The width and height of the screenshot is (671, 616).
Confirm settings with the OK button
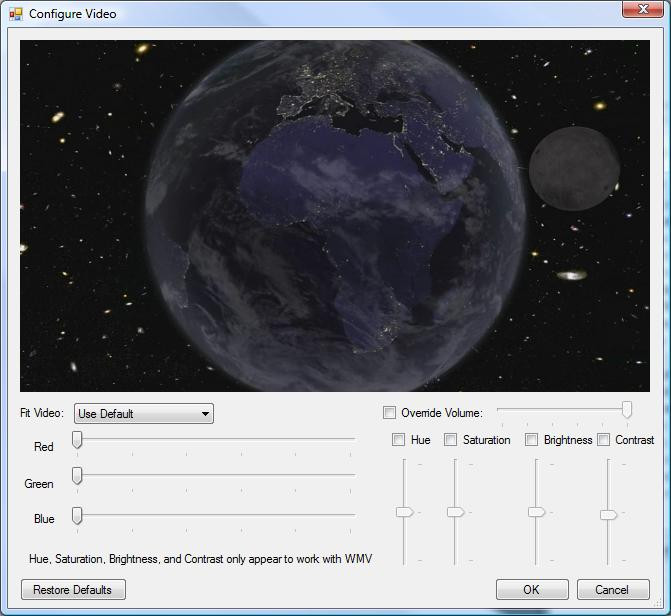(532, 589)
